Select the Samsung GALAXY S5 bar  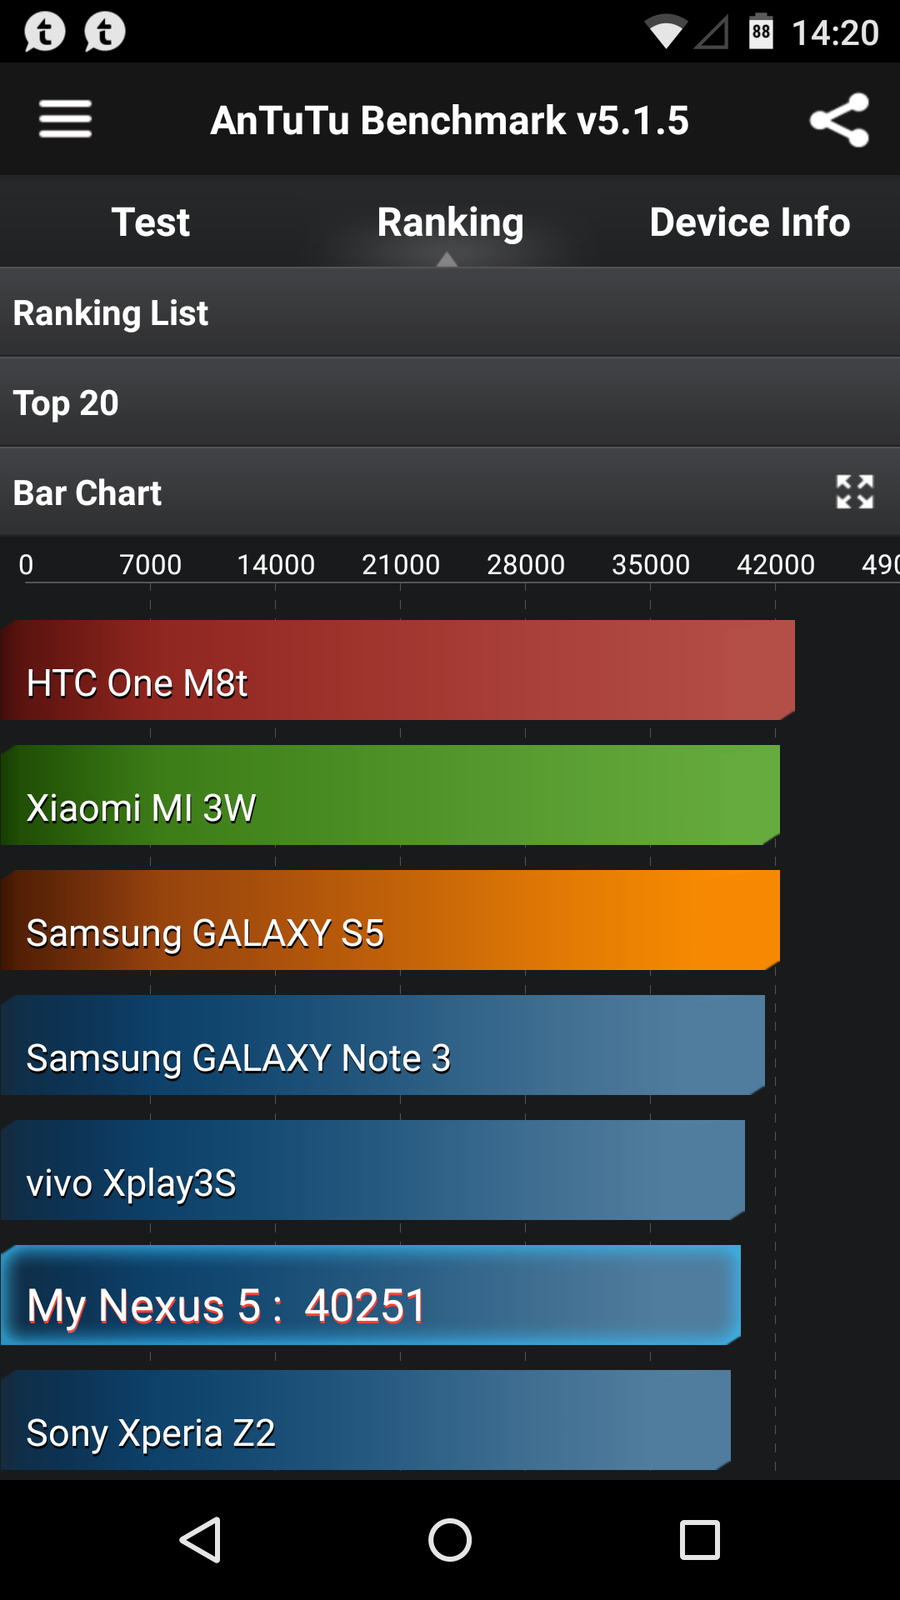pos(390,920)
